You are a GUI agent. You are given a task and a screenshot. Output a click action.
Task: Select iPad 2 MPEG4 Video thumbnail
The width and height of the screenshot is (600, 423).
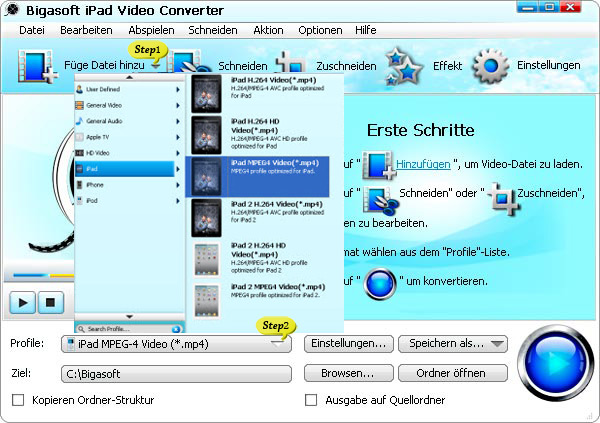click(207, 301)
